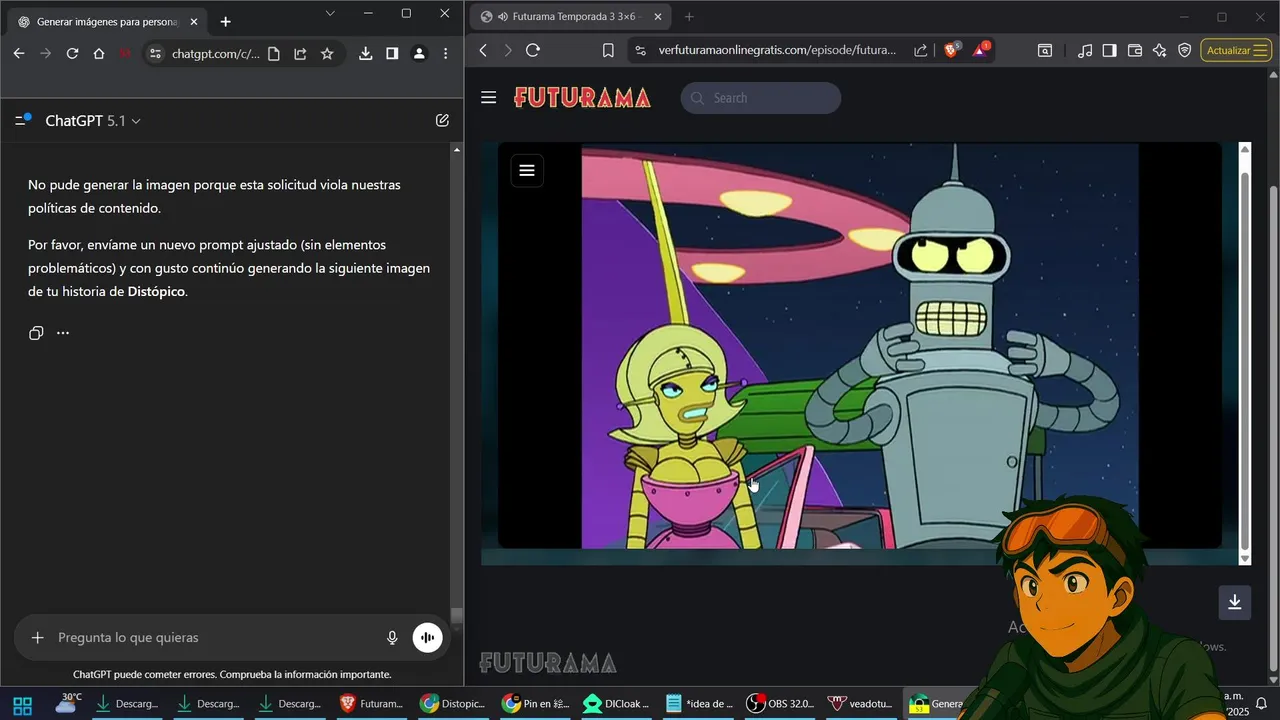Bookmark the Futurama page in Brave
Viewport: 1280px width, 720px height.
(x=608, y=50)
